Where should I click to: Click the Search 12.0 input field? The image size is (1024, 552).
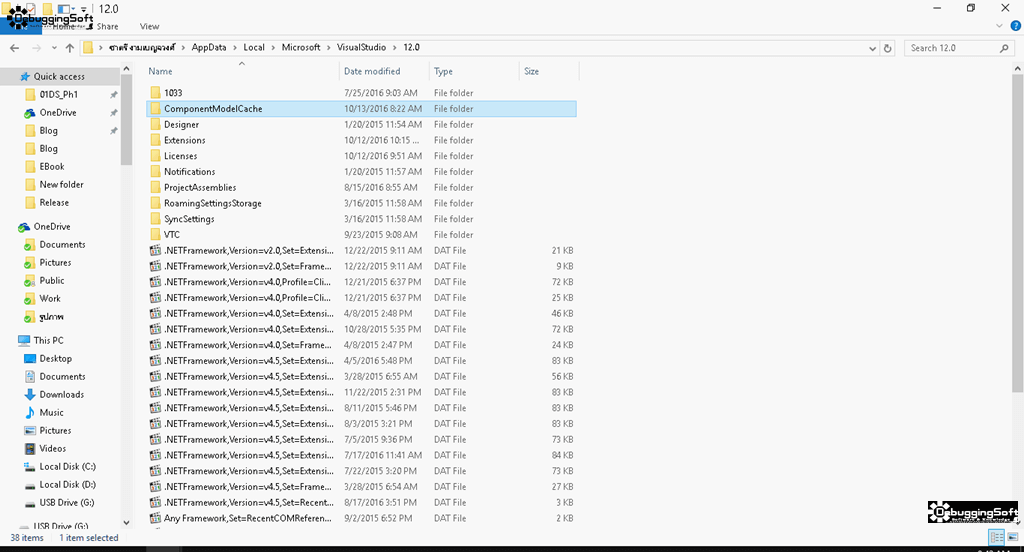pyautogui.click(x=953, y=48)
